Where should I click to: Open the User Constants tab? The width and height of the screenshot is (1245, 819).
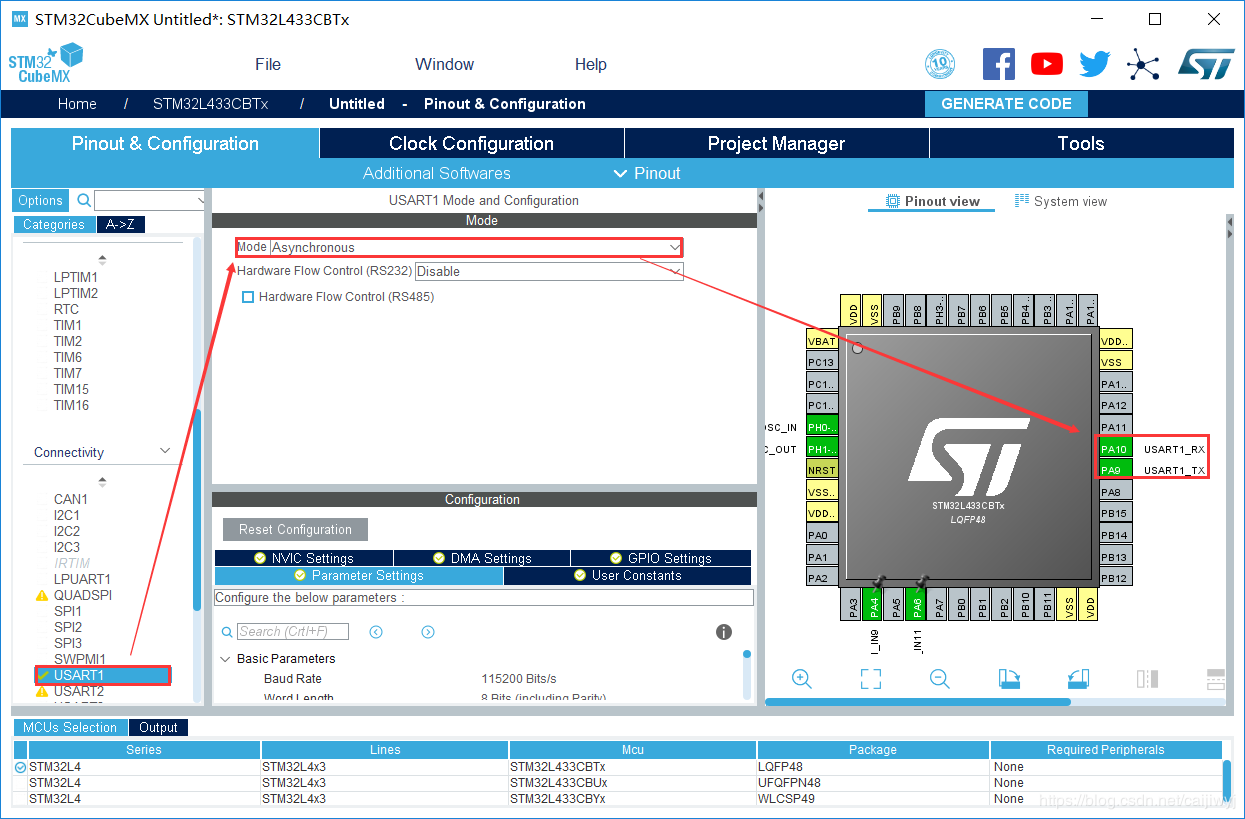pyautogui.click(x=627, y=576)
